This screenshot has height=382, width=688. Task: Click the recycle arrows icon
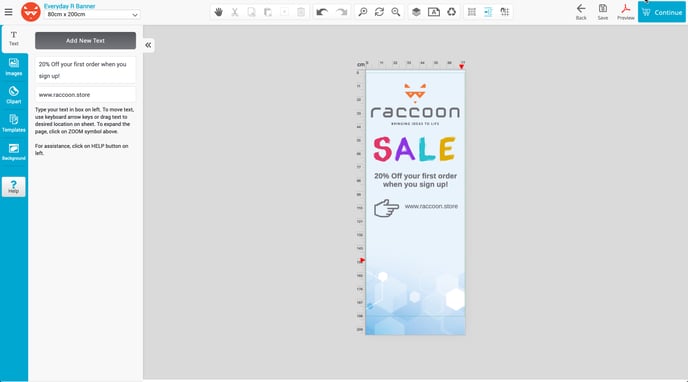tap(452, 12)
